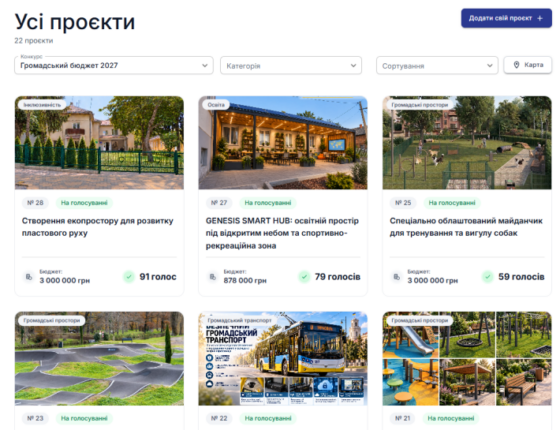Click the budget icon on project № 27 card
560x430 pixels.
pyautogui.click(x=213, y=277)
